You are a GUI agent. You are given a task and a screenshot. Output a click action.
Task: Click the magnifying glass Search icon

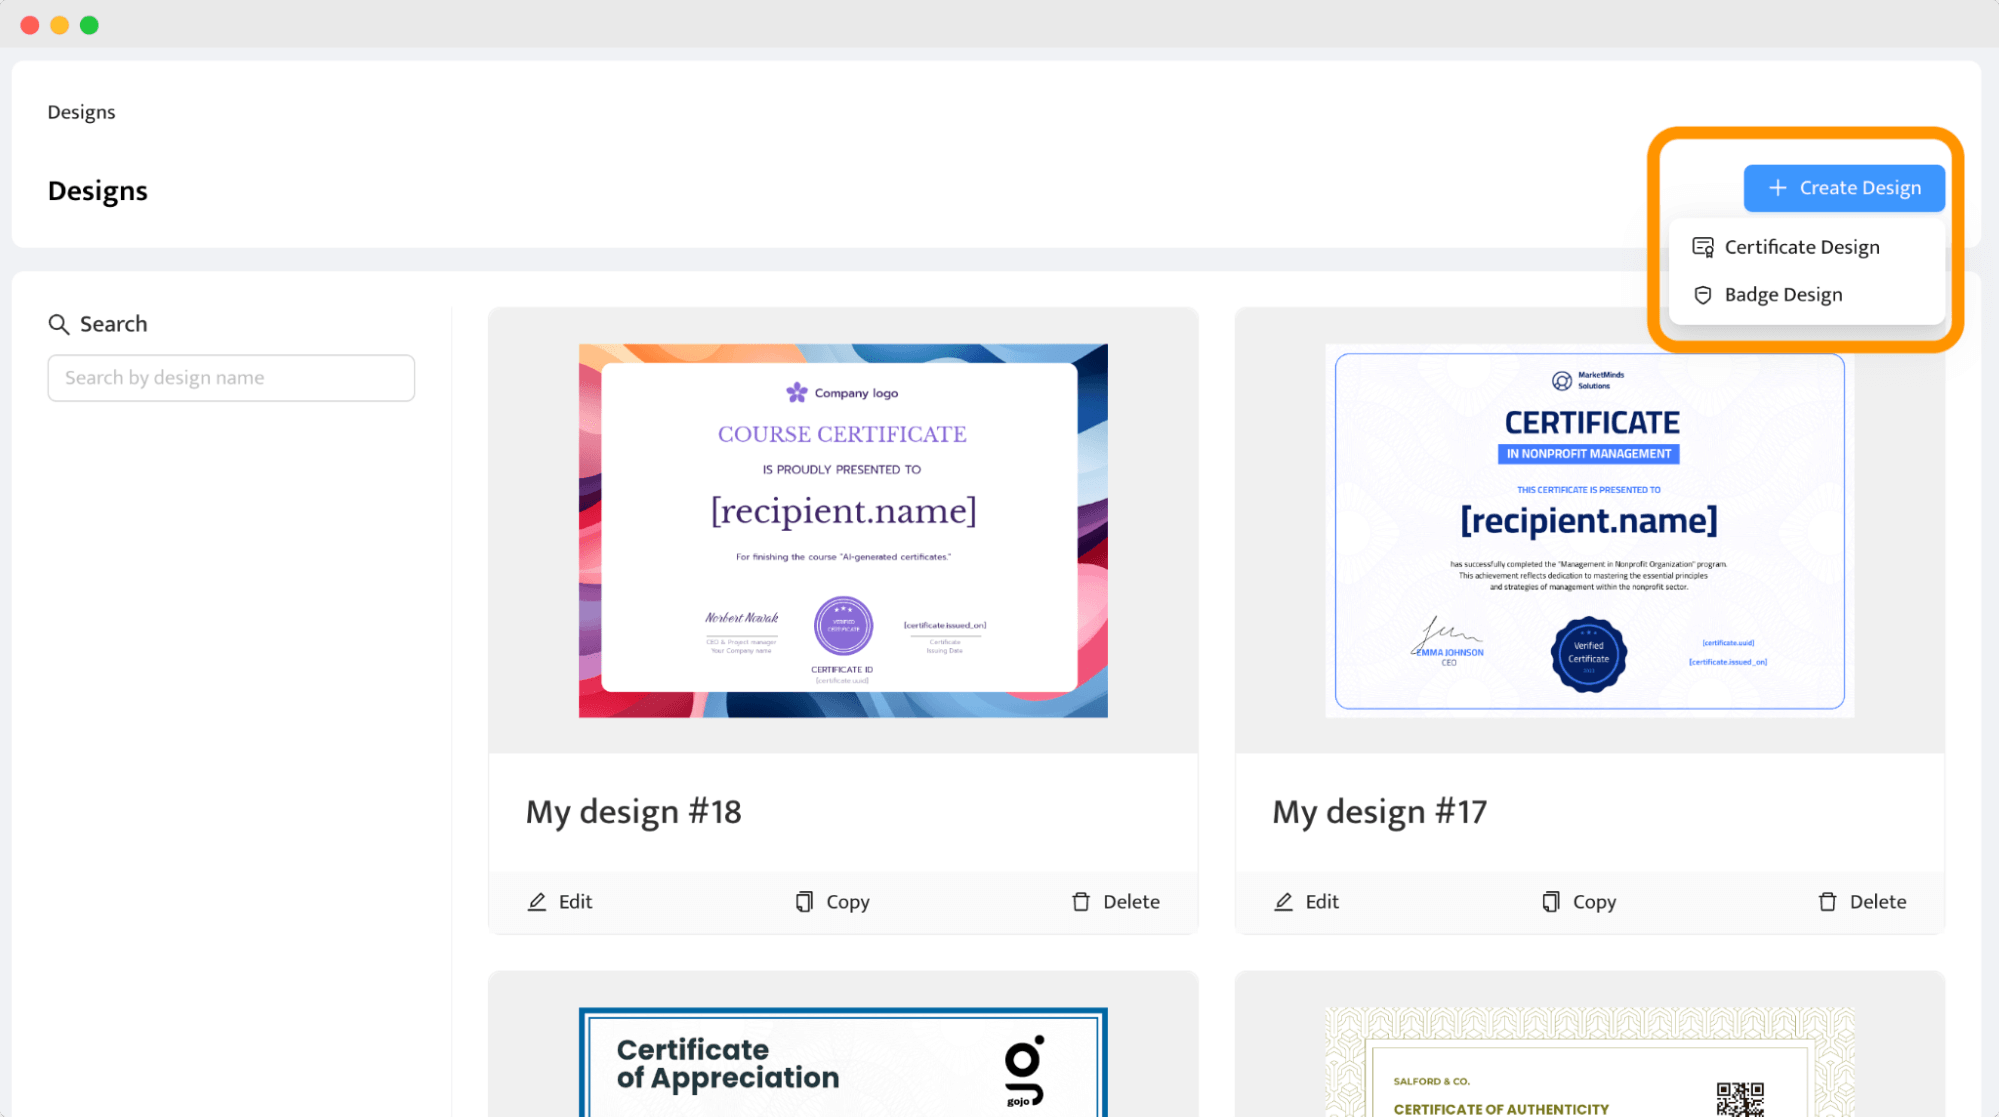tap(59, 324)
